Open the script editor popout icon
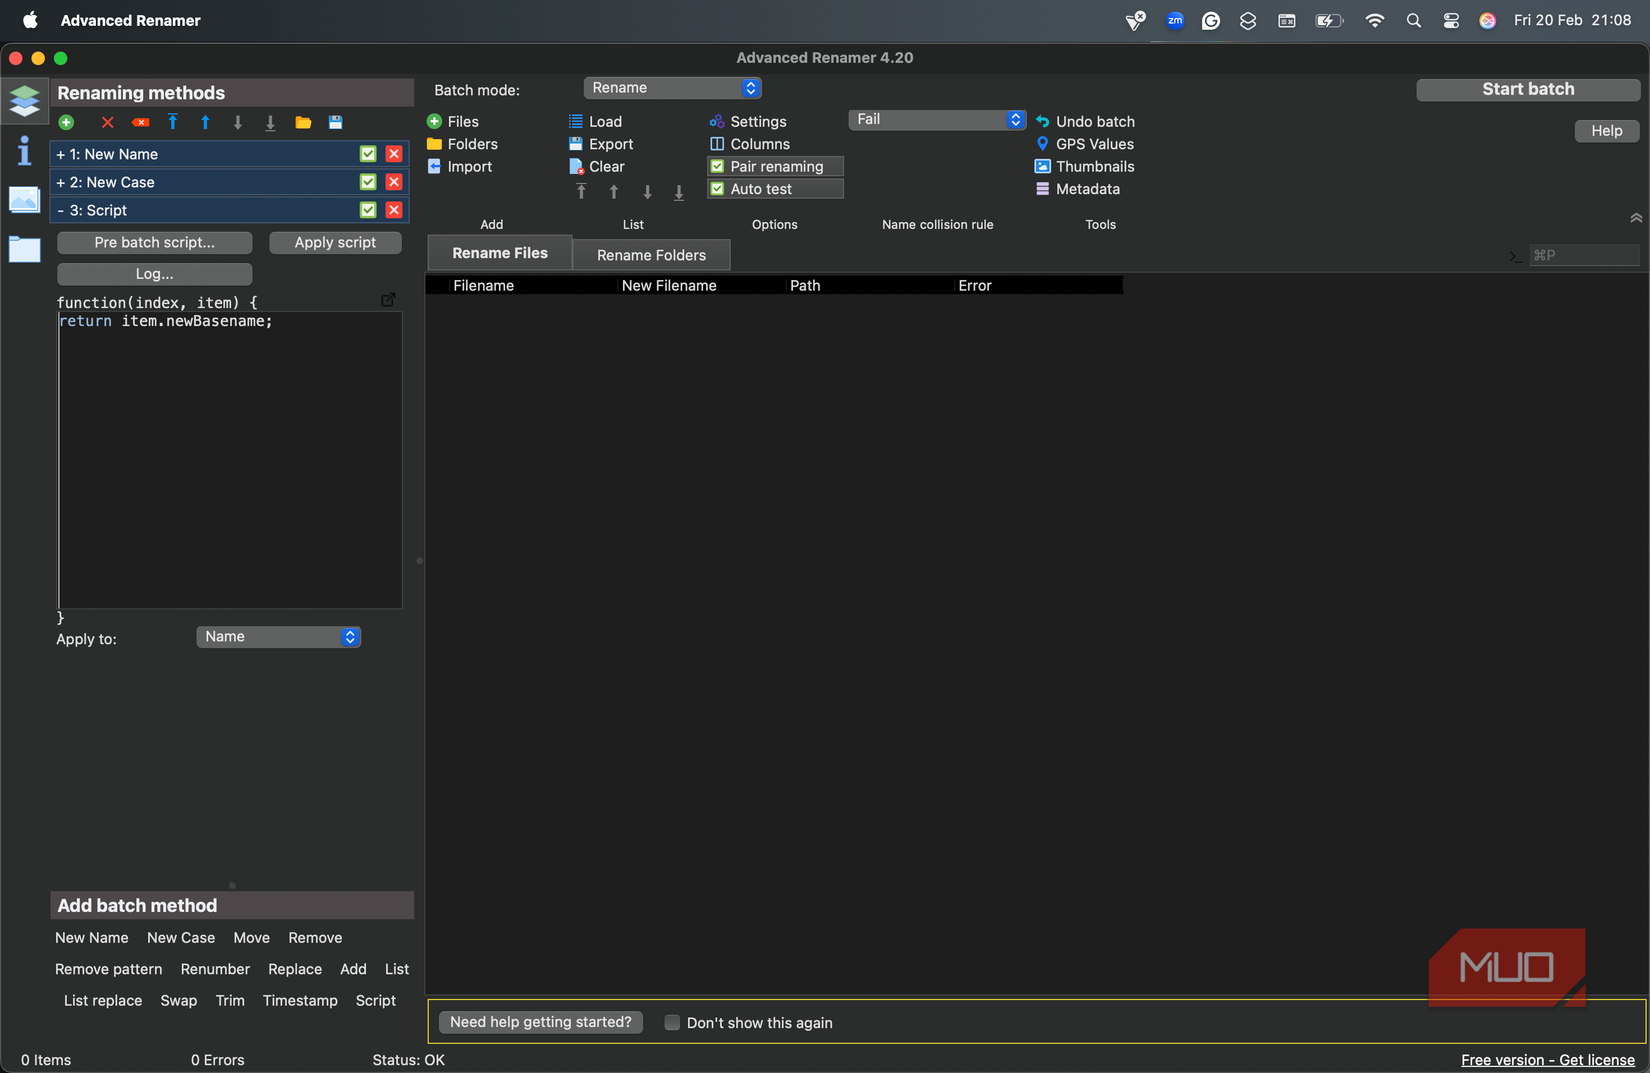Screen dimensions: 1650x1073 pyautogui.click(x=388, y=300)
